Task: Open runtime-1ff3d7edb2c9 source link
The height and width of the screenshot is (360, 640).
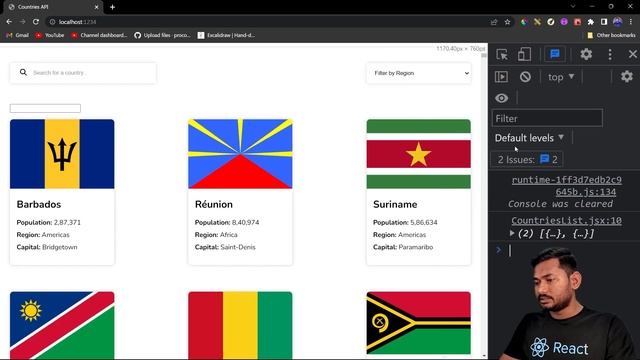Action: [567, 186]
